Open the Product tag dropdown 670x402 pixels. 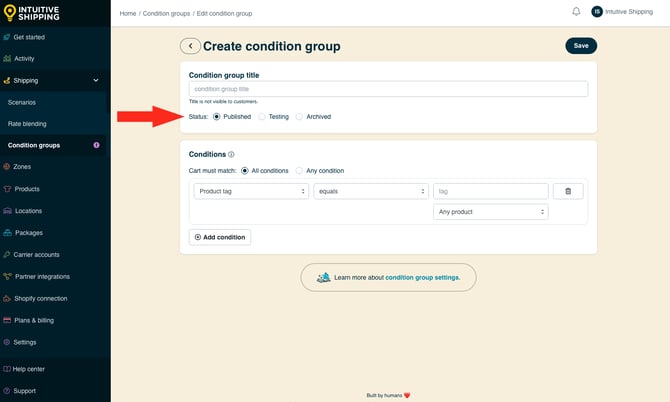click(251, 191)
